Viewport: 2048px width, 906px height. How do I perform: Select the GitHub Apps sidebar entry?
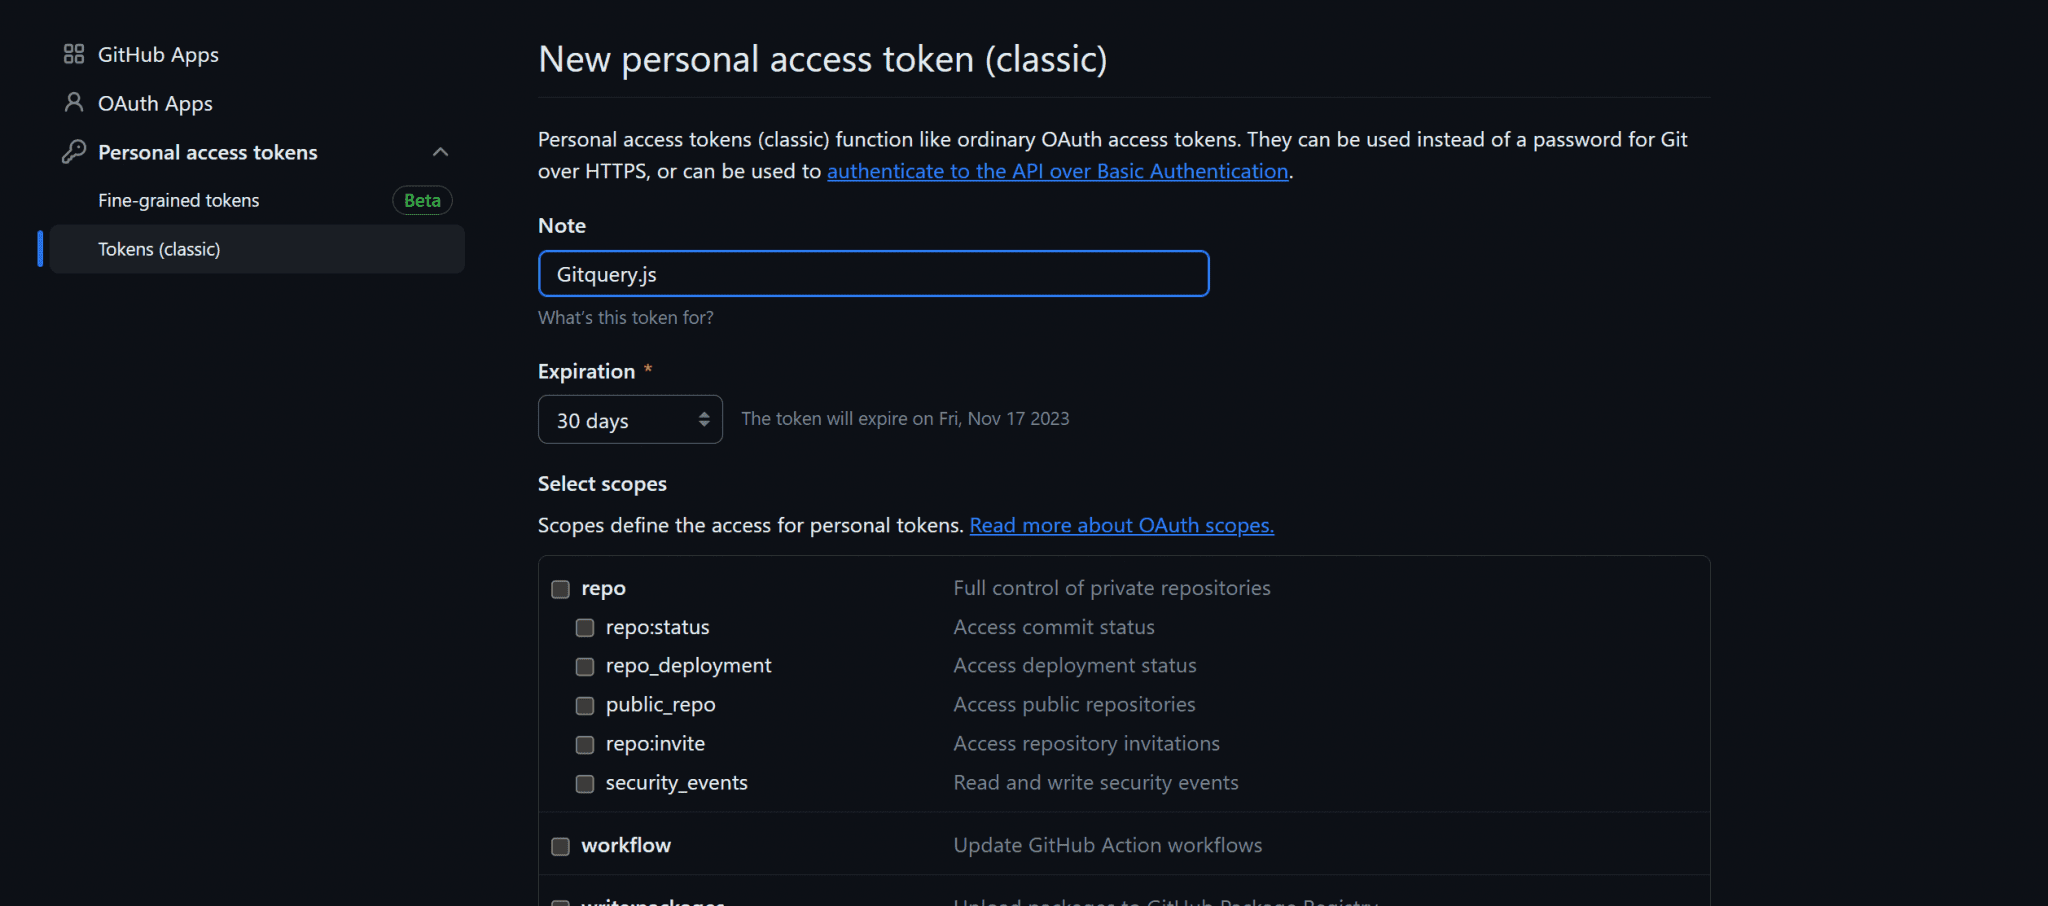click(158, 54)
